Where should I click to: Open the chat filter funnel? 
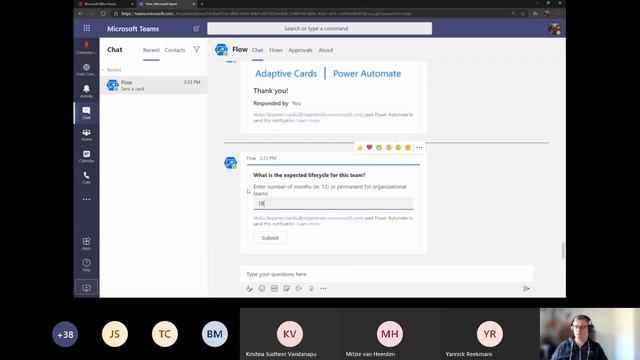tap(196, 49)
